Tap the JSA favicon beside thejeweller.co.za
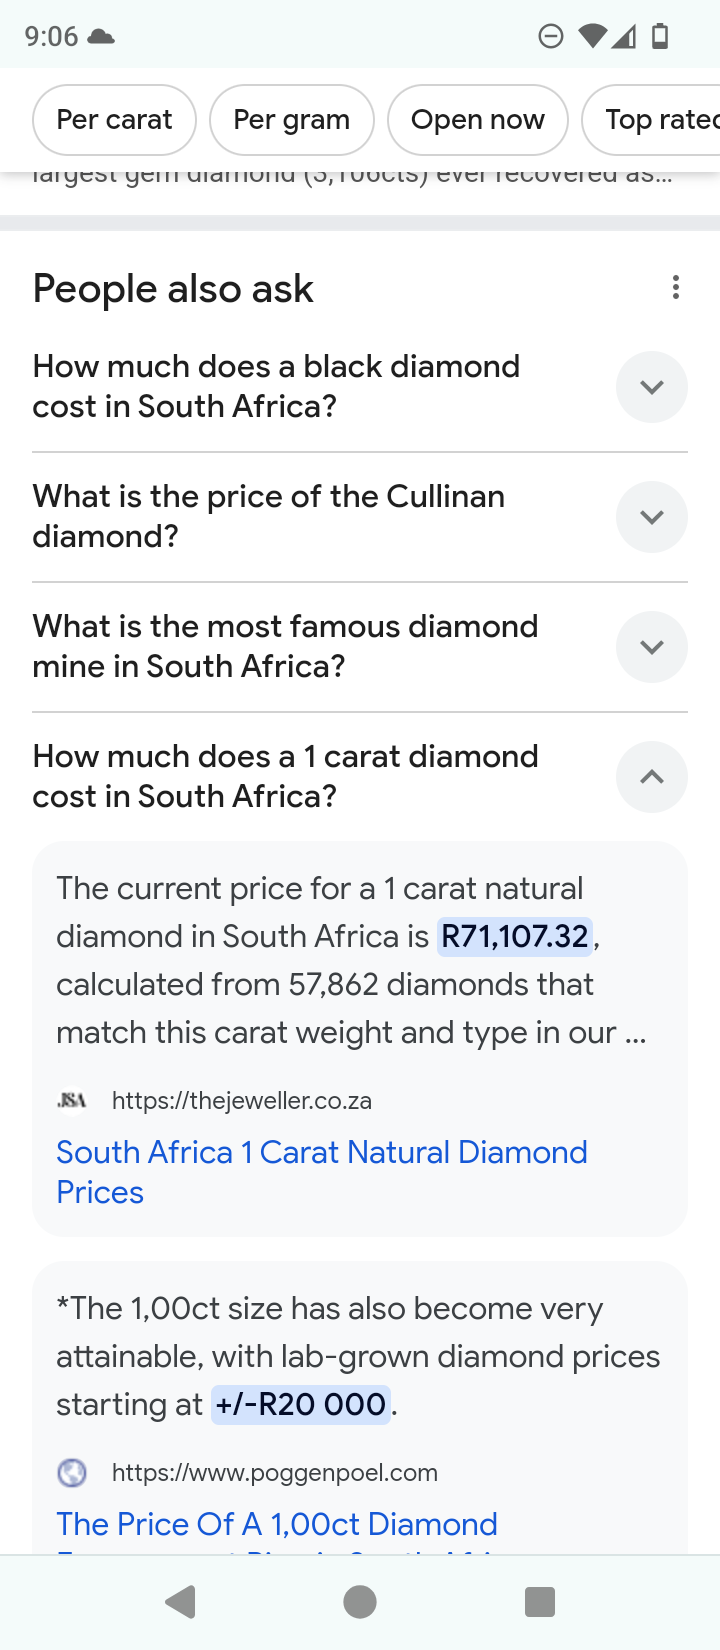 click(x=72, y=1101)
